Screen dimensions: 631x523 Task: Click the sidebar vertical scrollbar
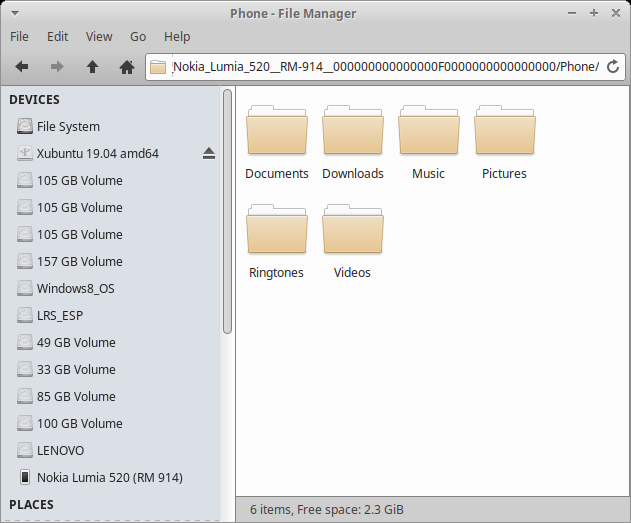tap(227, 210)
